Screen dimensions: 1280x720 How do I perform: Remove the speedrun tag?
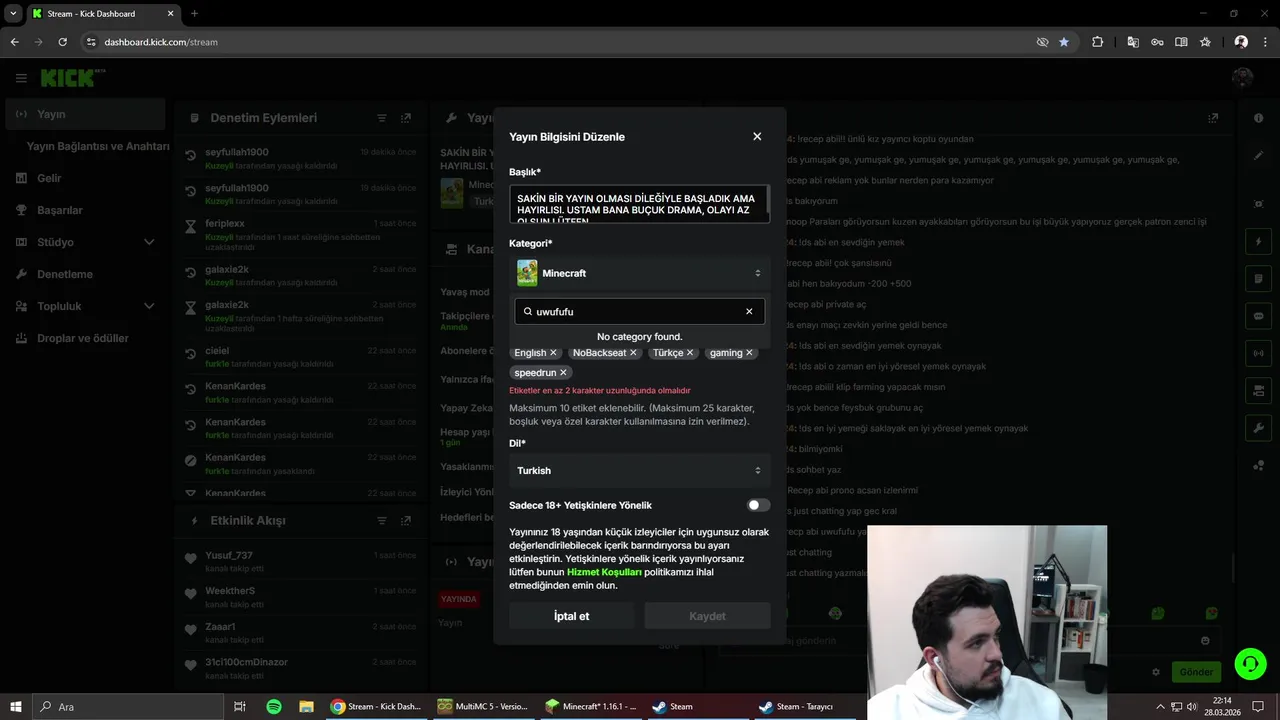pyautogui.click(x=563, y=373)
